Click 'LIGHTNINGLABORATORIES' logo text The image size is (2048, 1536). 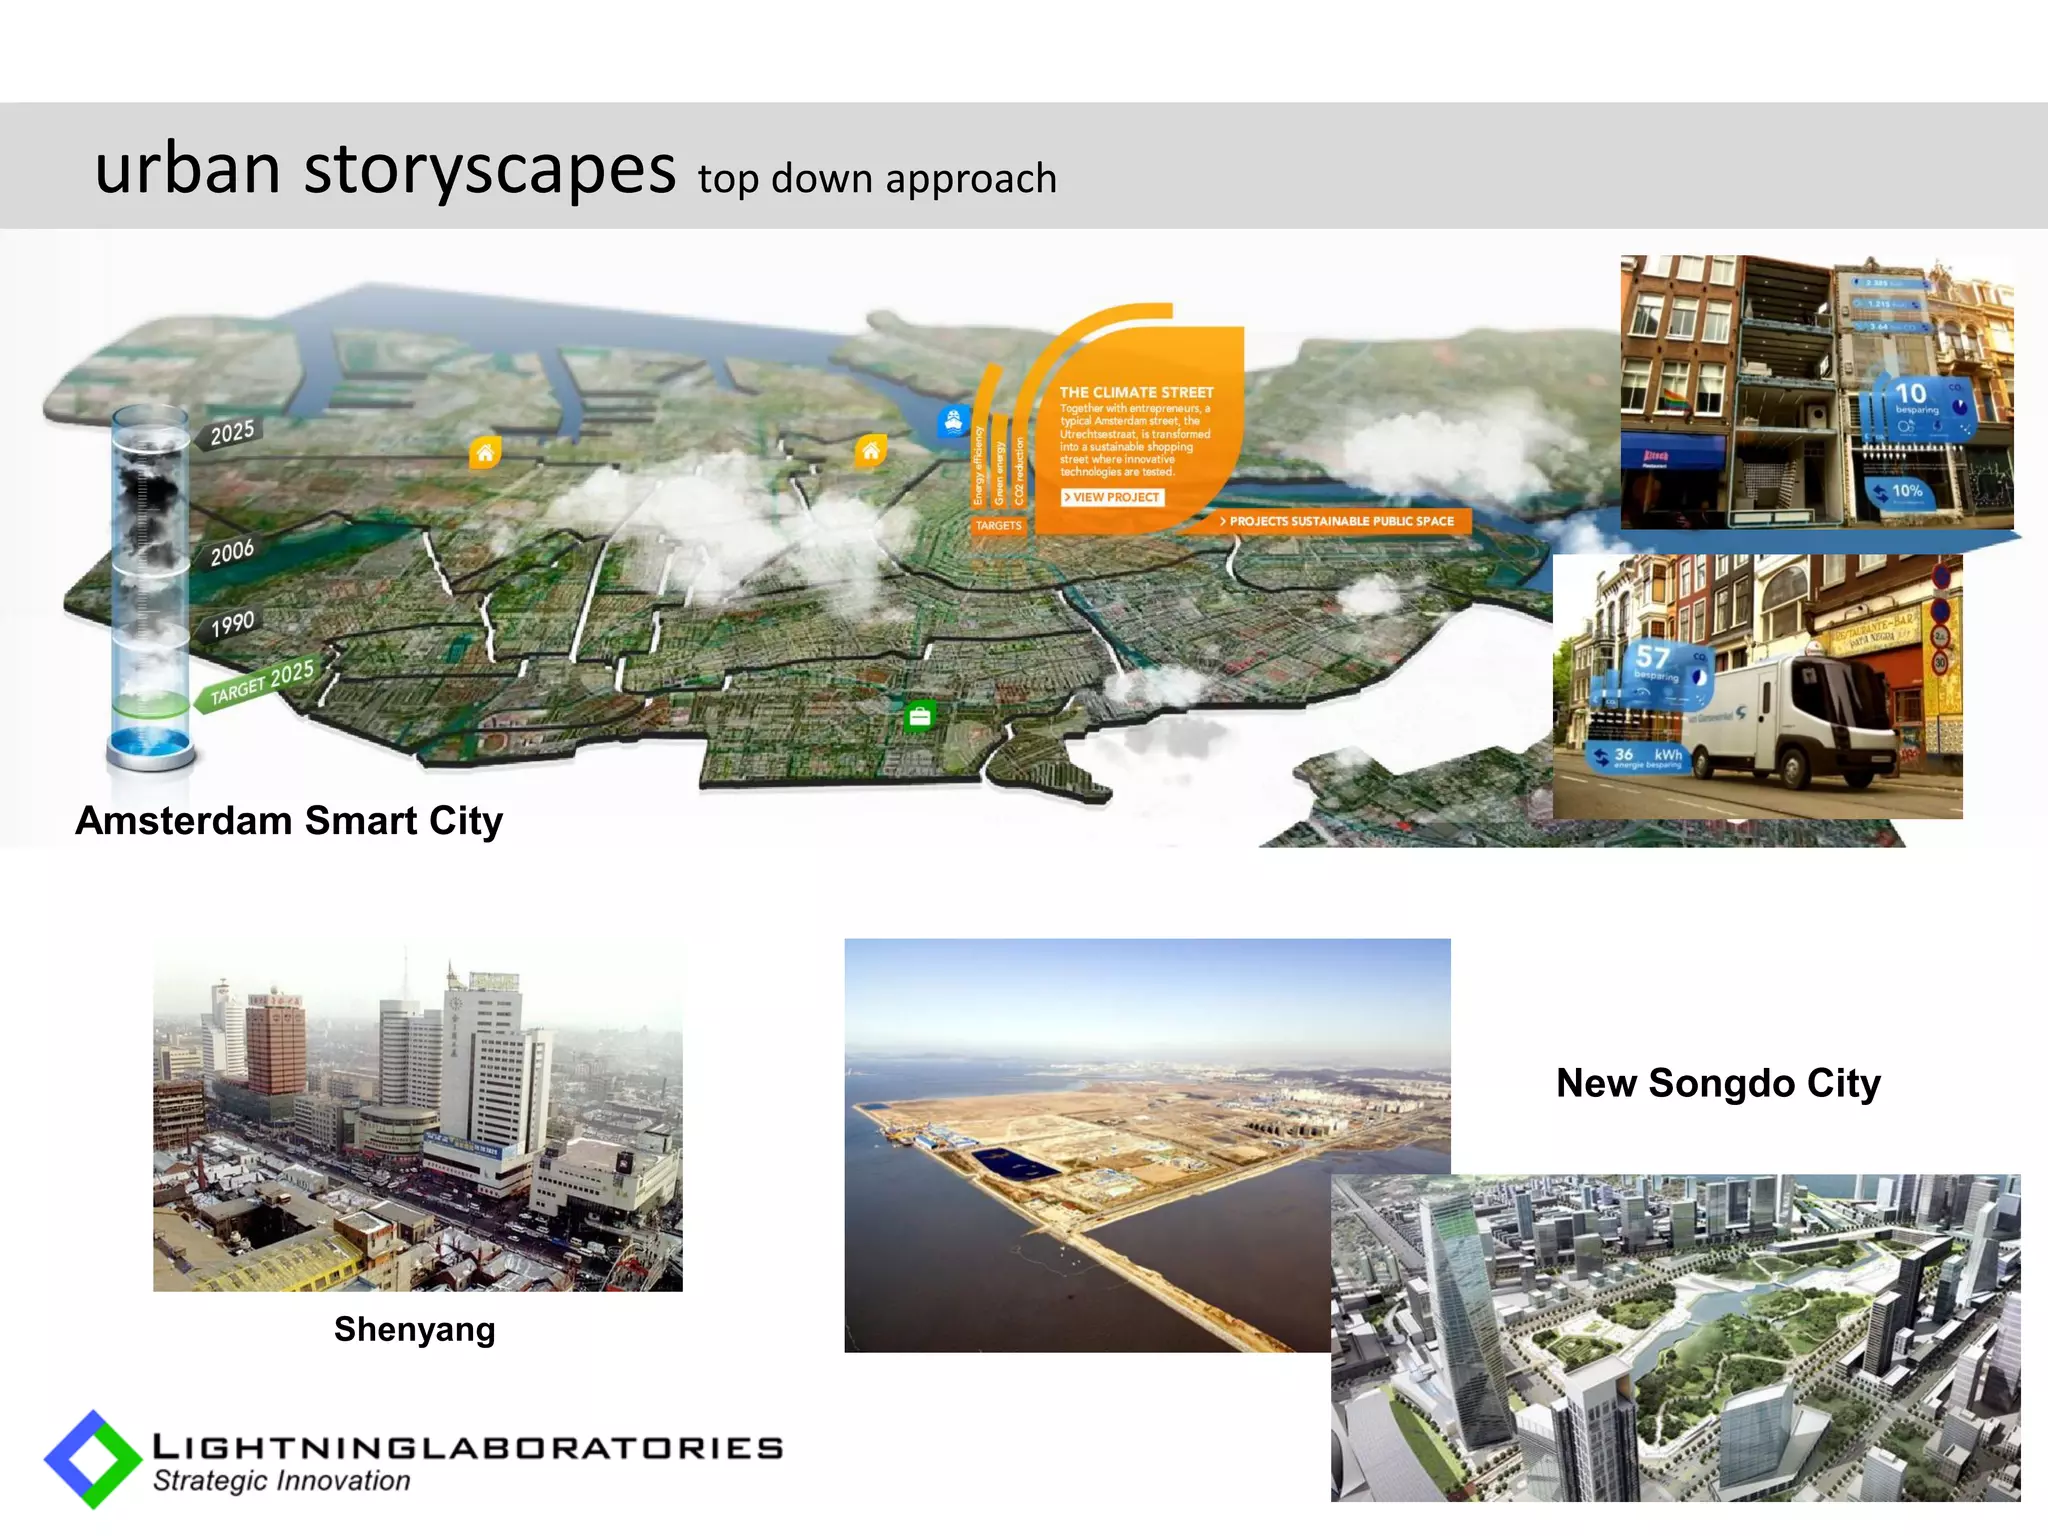point(467,1447)
